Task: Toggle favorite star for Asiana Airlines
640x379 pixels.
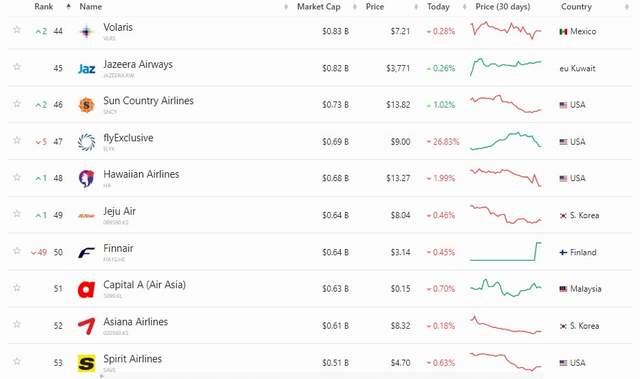Action: click(17, 324)
